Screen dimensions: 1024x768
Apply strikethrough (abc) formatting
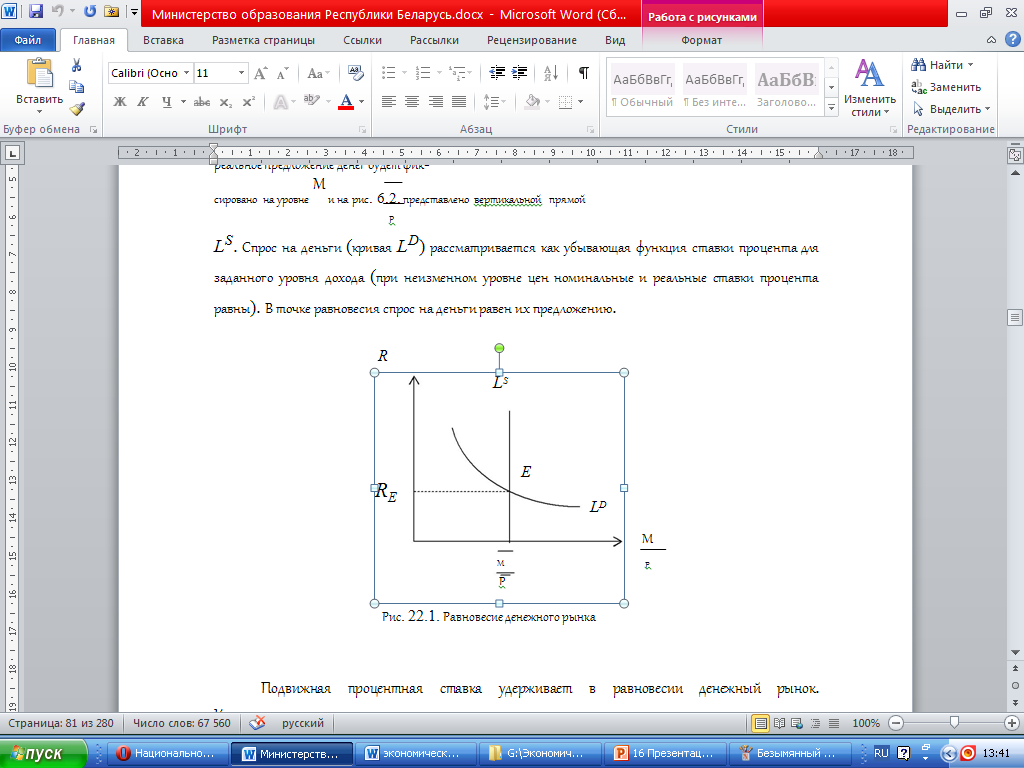[x=202, y=102]
